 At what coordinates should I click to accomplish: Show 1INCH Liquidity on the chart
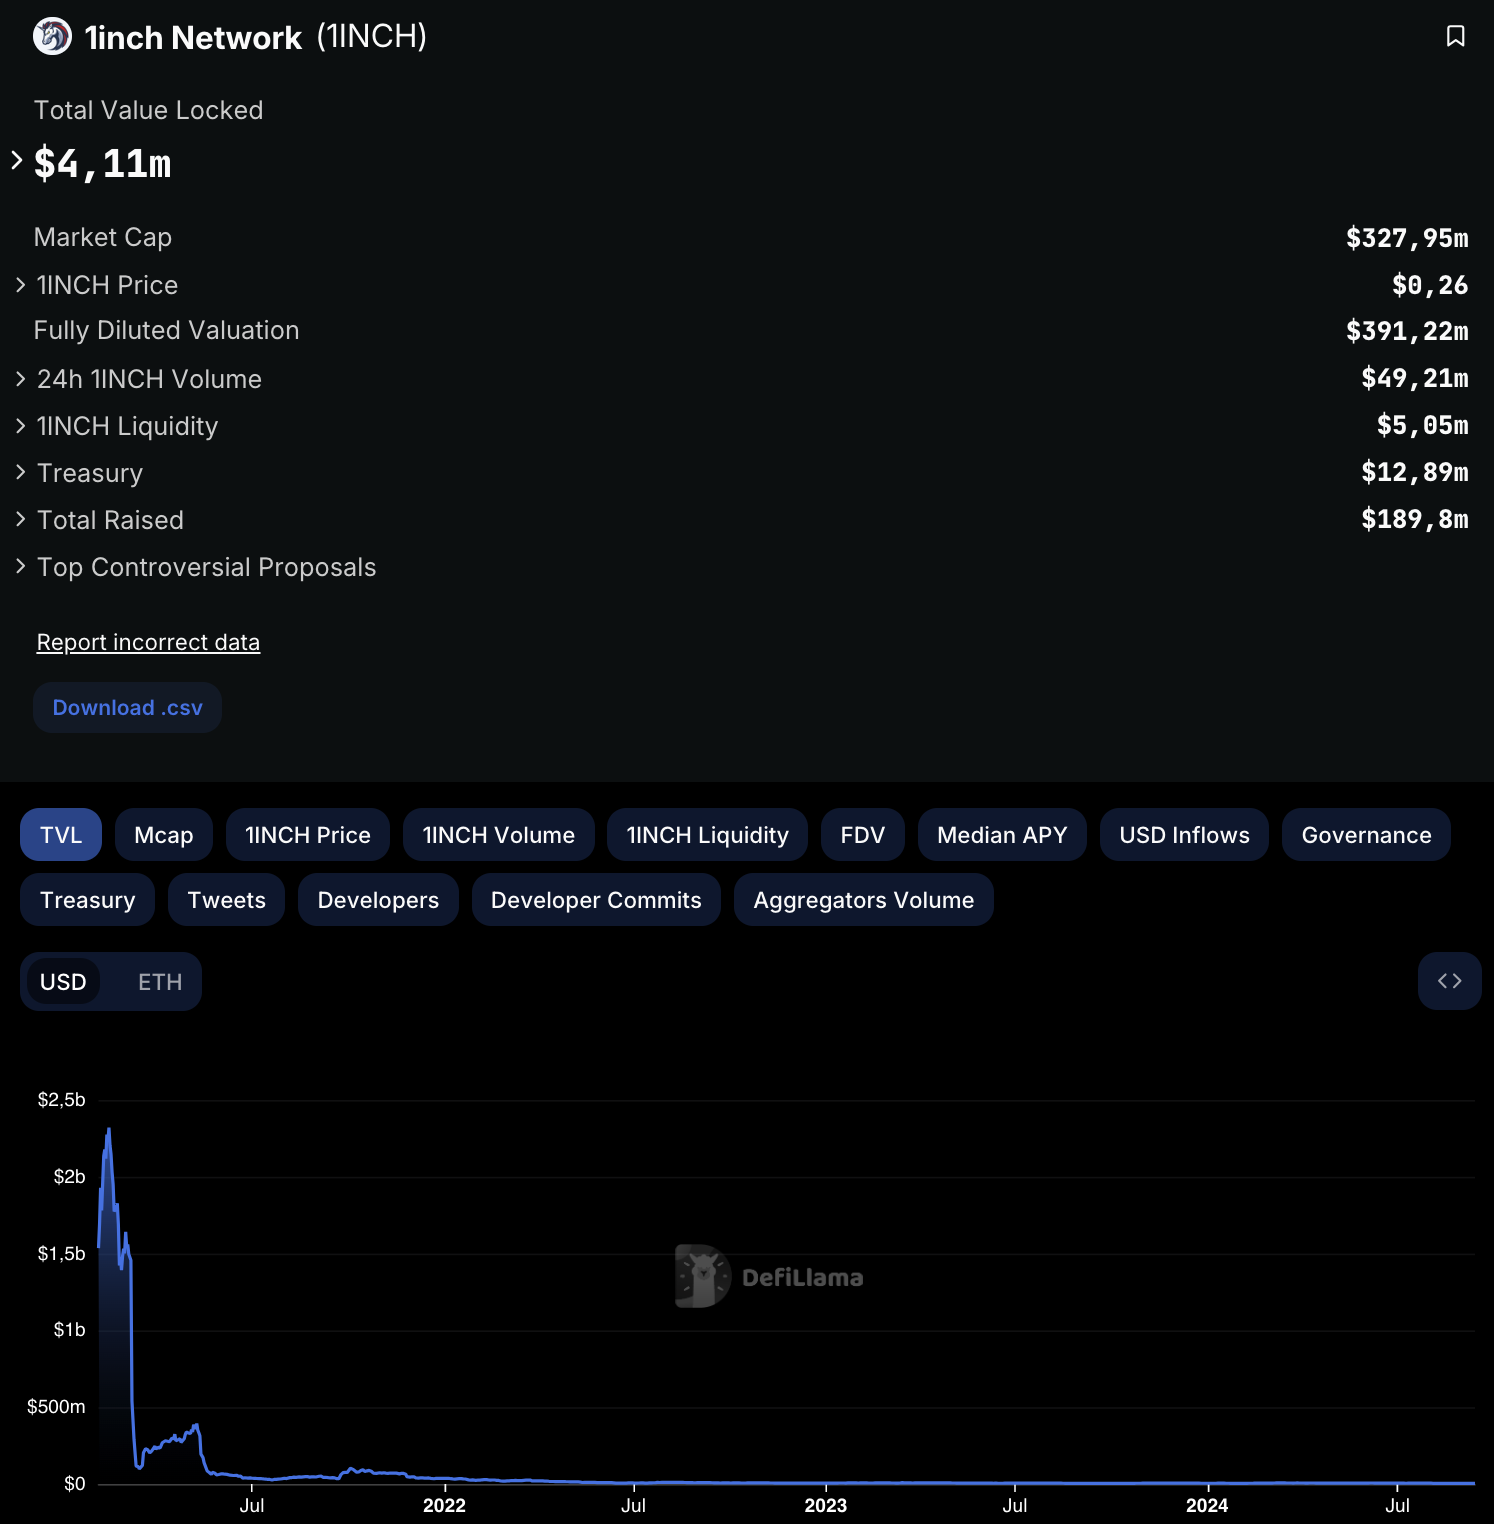coord(707,834)
